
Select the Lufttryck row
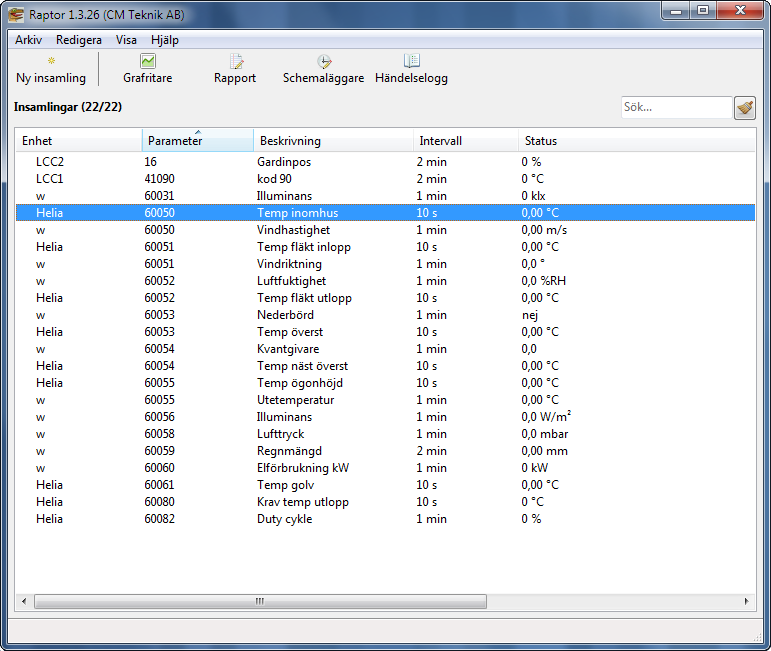coord(386,434)
